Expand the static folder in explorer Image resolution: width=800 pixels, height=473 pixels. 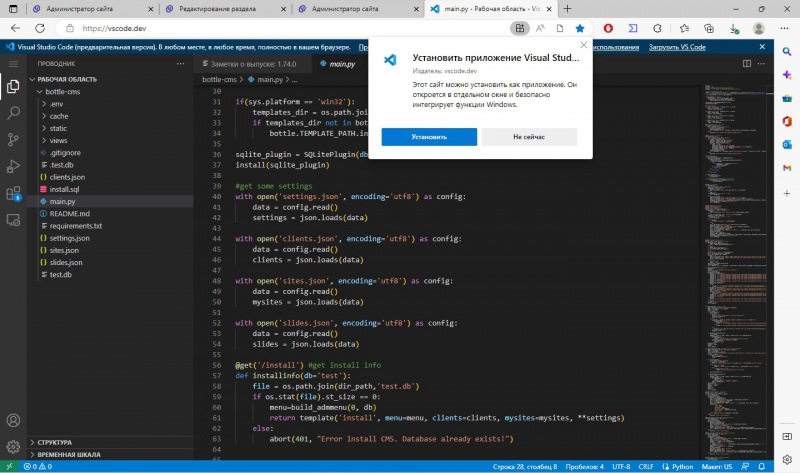tap(59, 128)
